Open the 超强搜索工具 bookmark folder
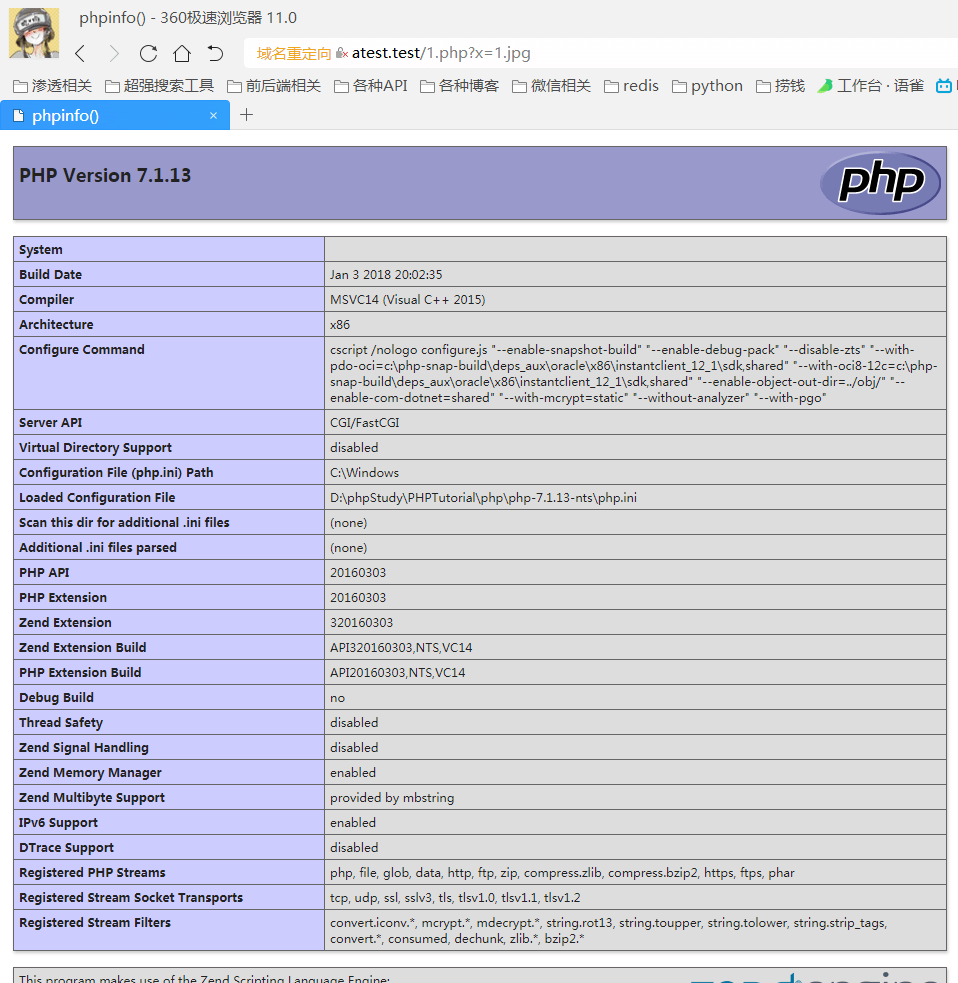 [159, 86]
